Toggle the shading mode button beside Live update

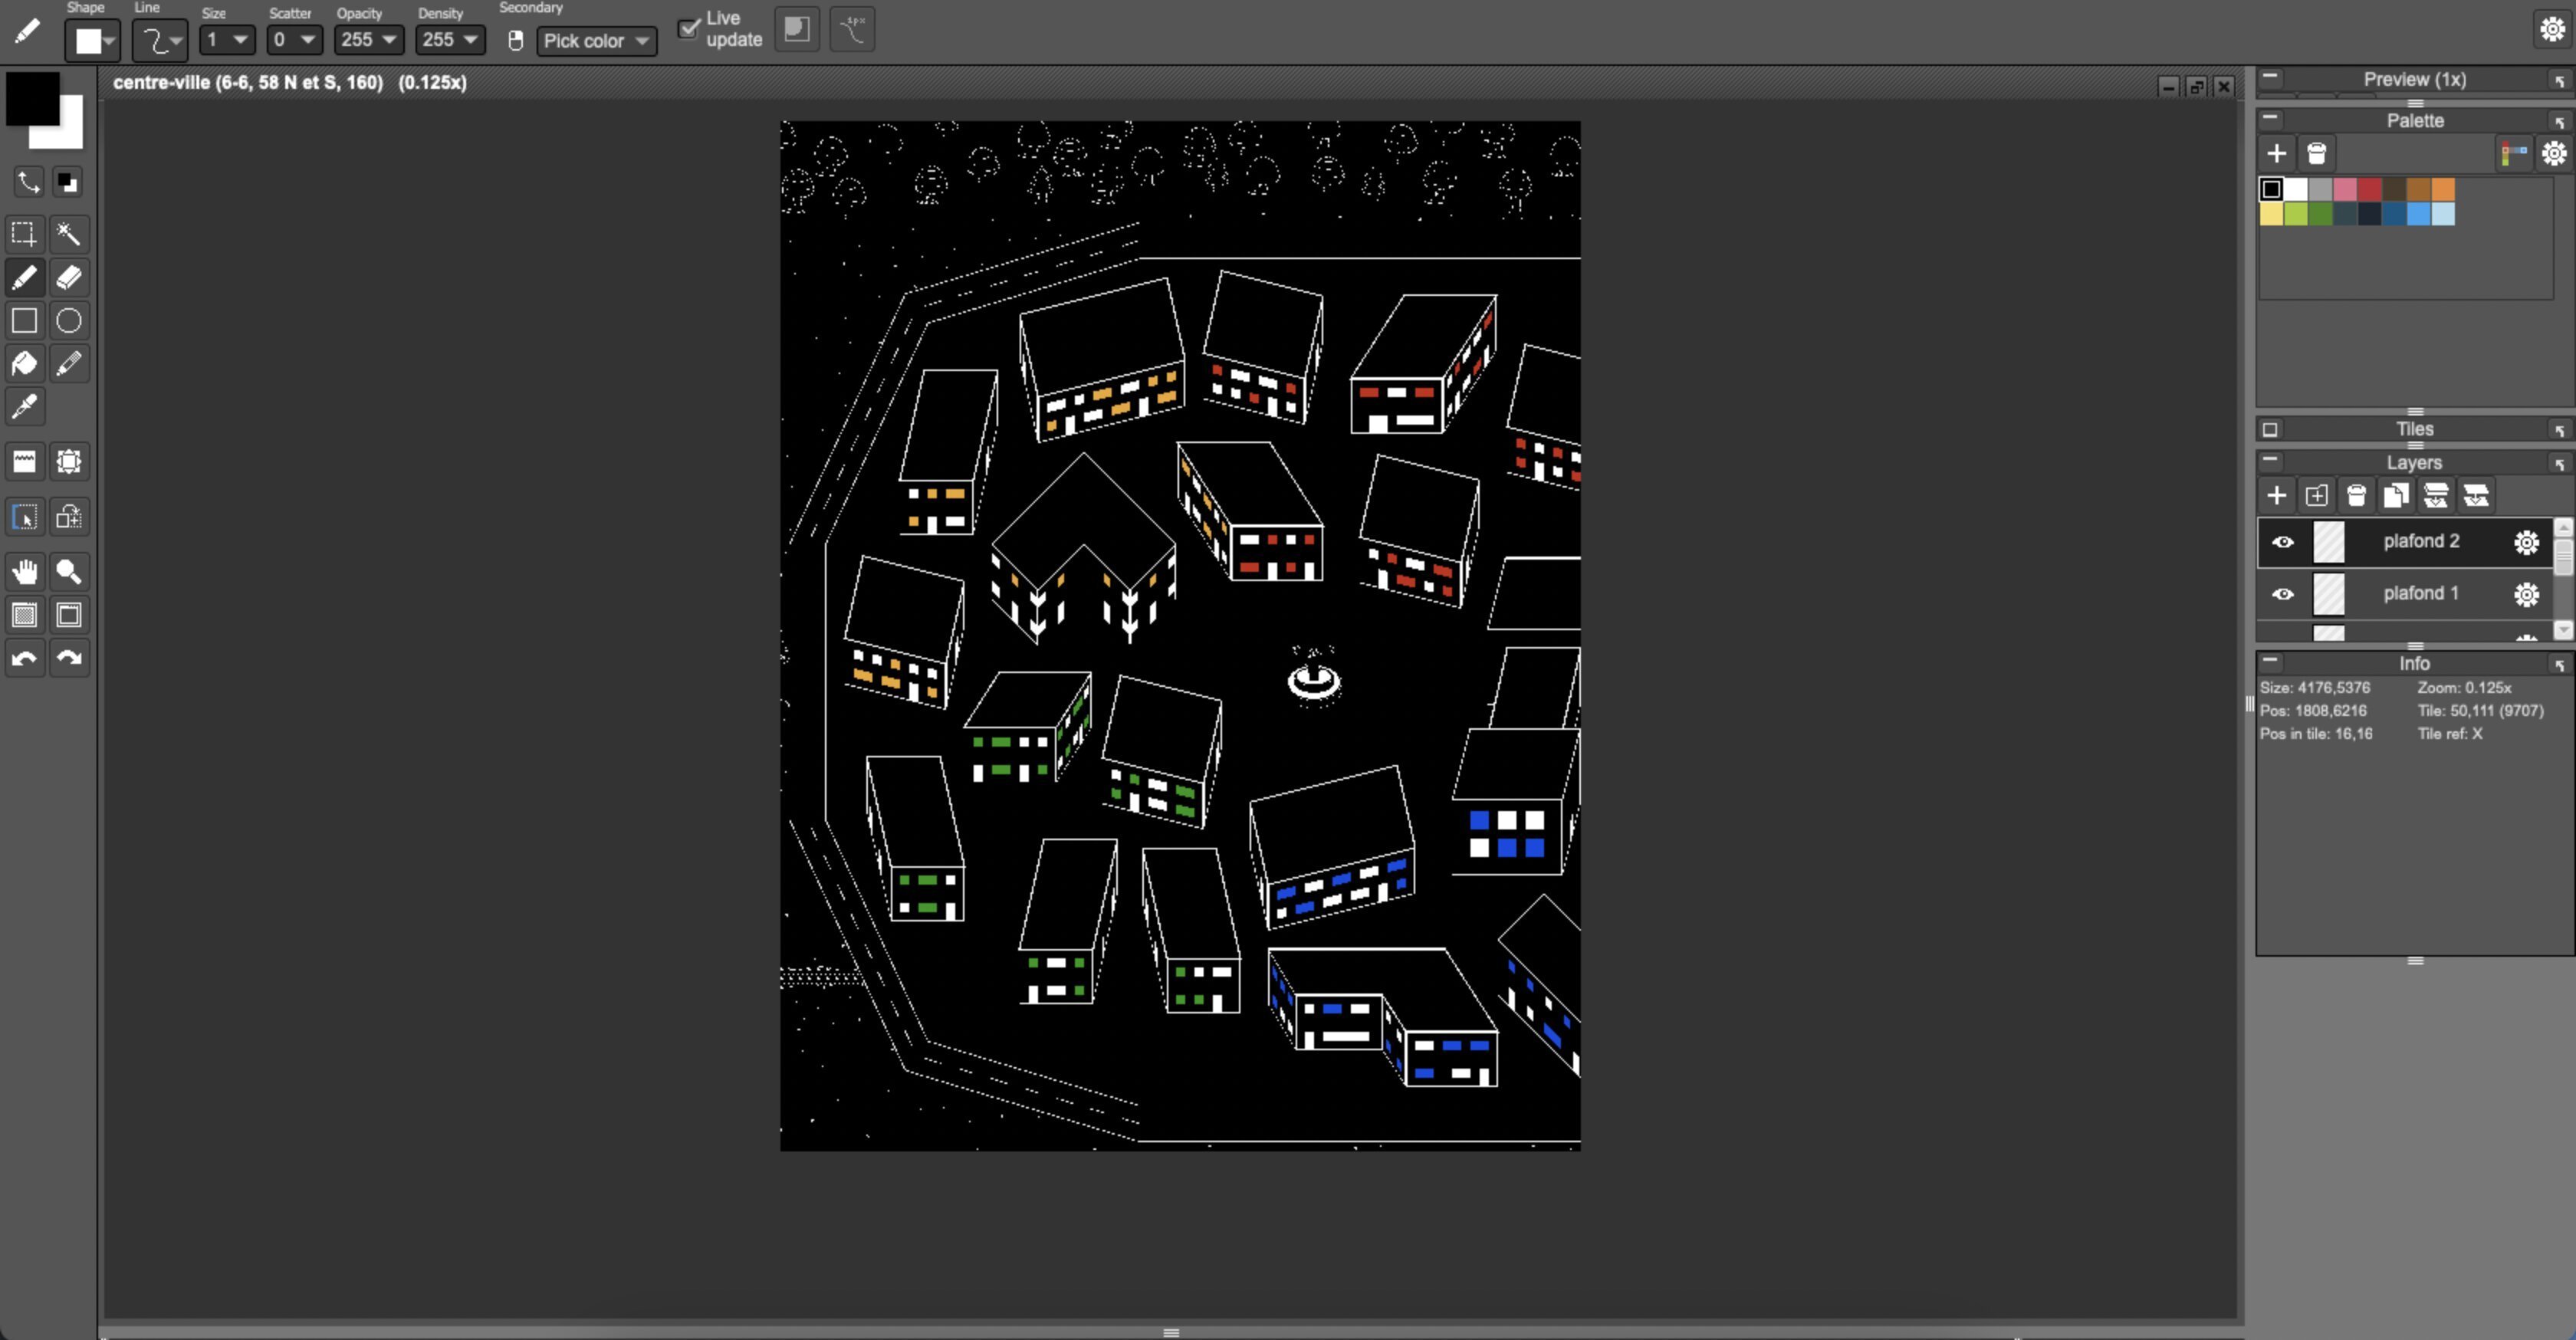coord(797,29)
